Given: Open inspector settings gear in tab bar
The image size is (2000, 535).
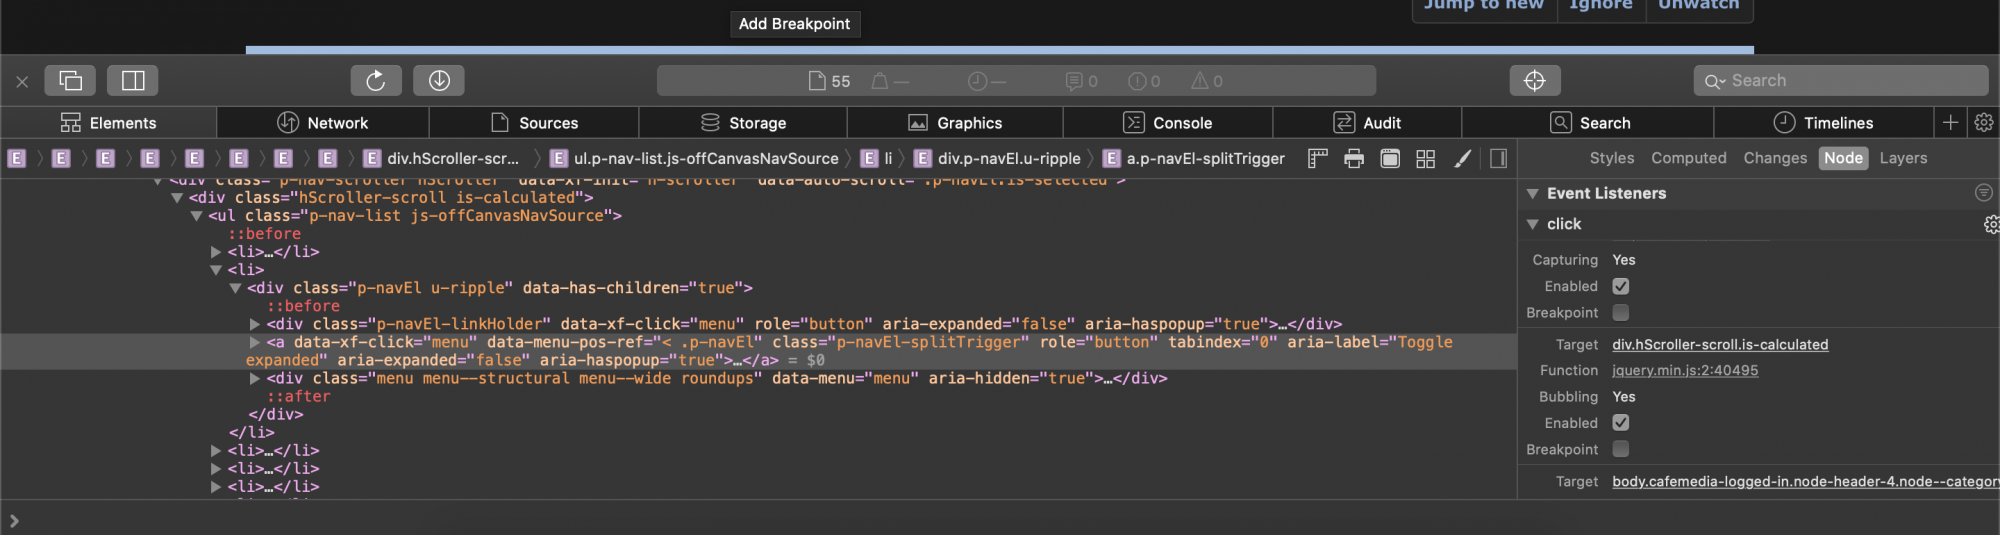Looking at the screenshot, I should tap(1984, 123).
